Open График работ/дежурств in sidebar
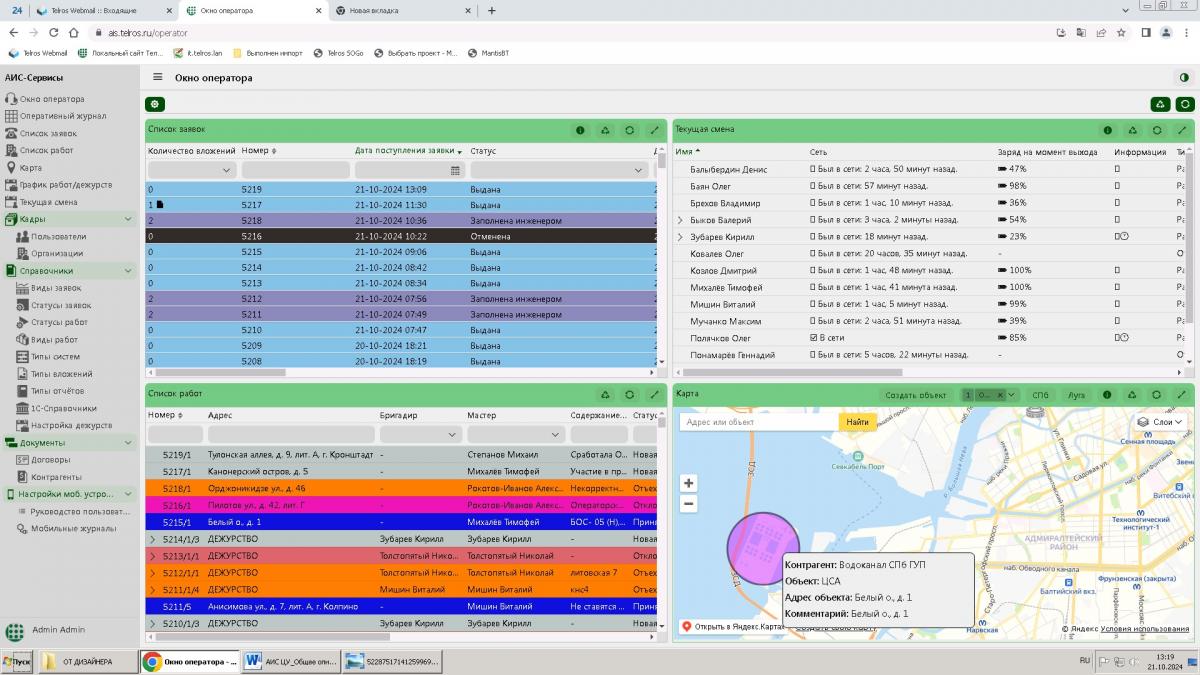 pos(66,184)
